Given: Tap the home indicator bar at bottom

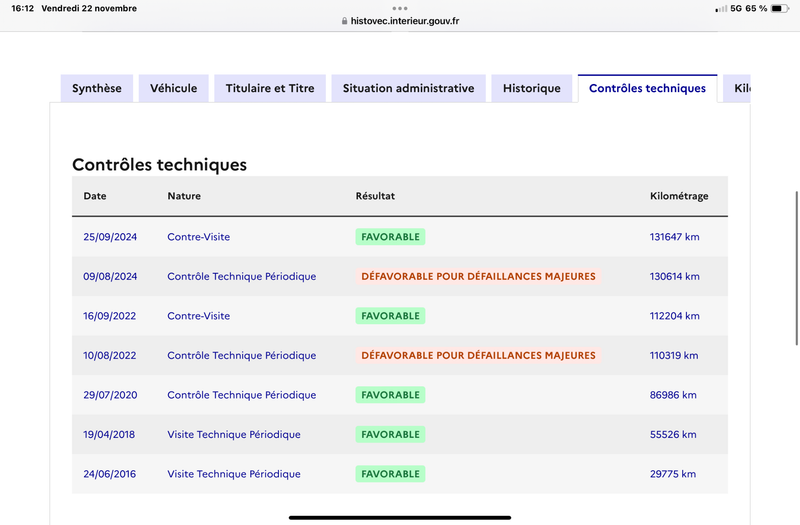Looking at the screenshot, I should tap(400, 517).
